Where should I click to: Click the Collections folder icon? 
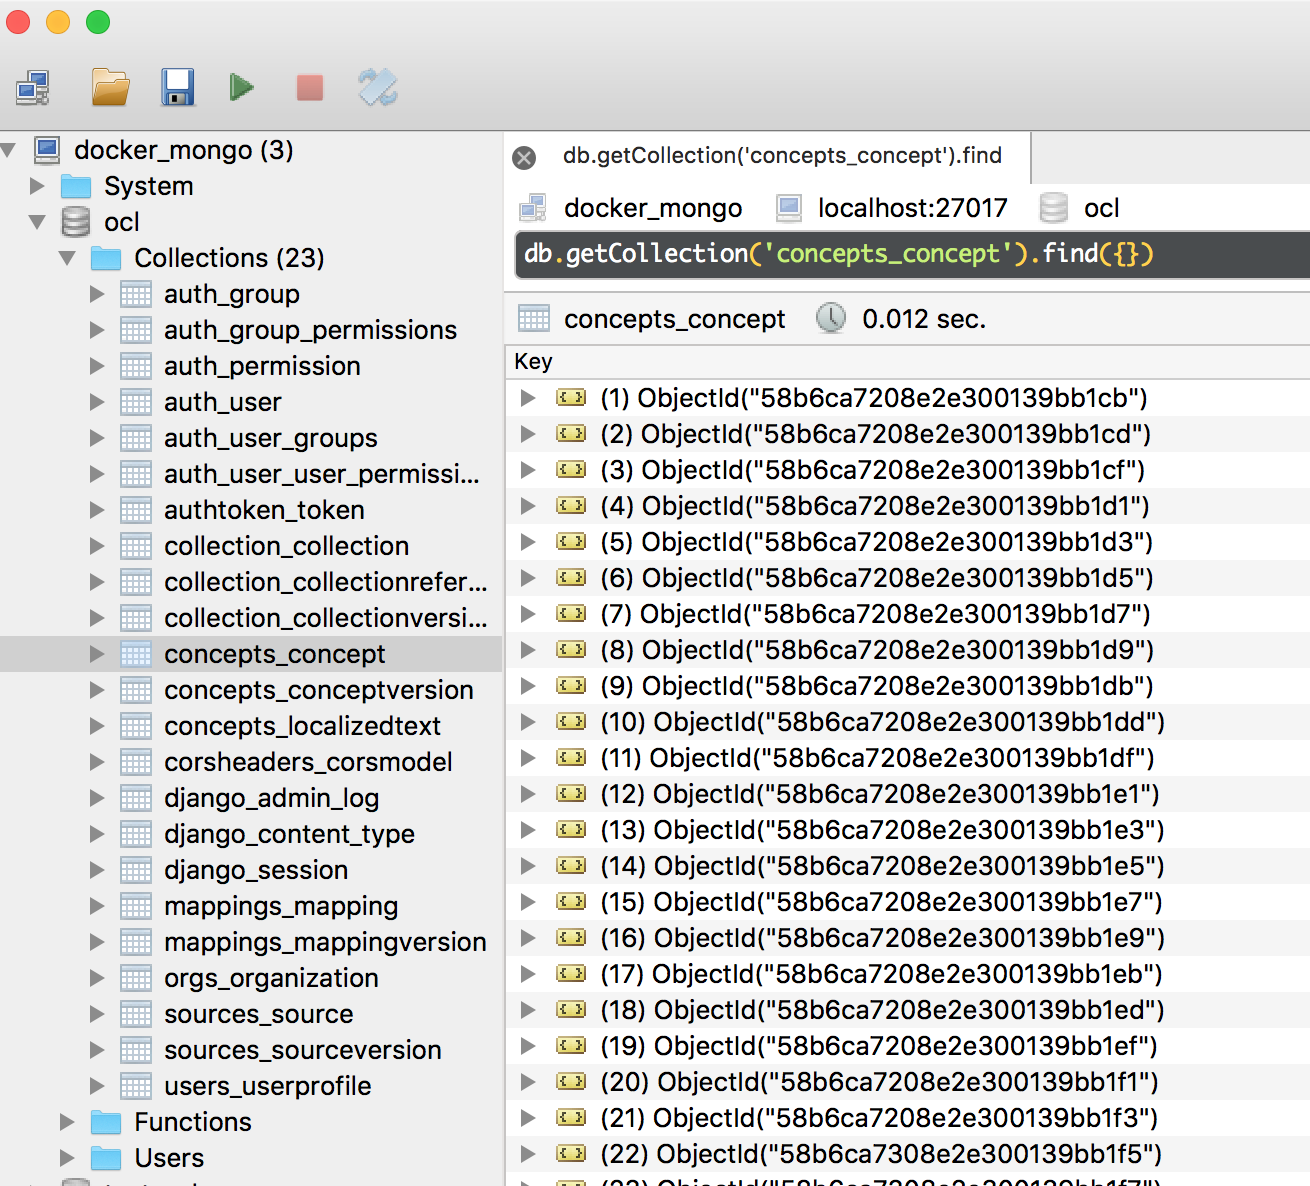coord(106,258)
